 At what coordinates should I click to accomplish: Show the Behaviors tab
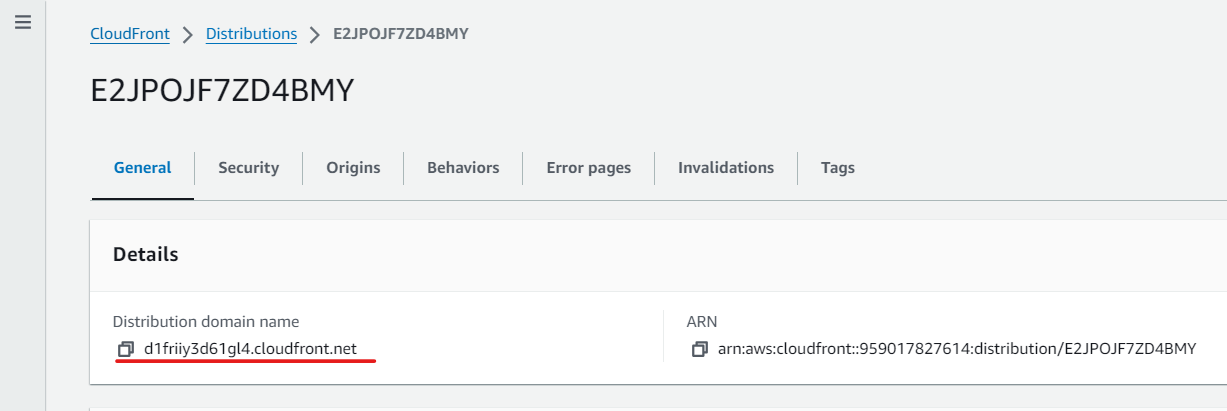coord(463,168)
